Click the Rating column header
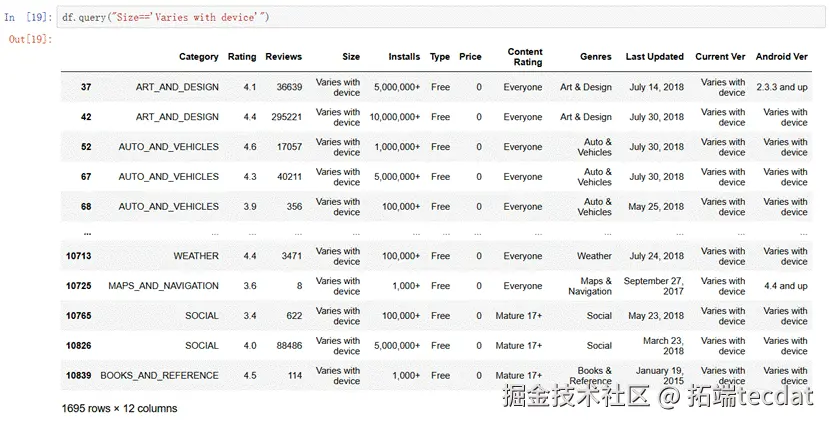The image size is (829, 425). click(x=242, y=57)
